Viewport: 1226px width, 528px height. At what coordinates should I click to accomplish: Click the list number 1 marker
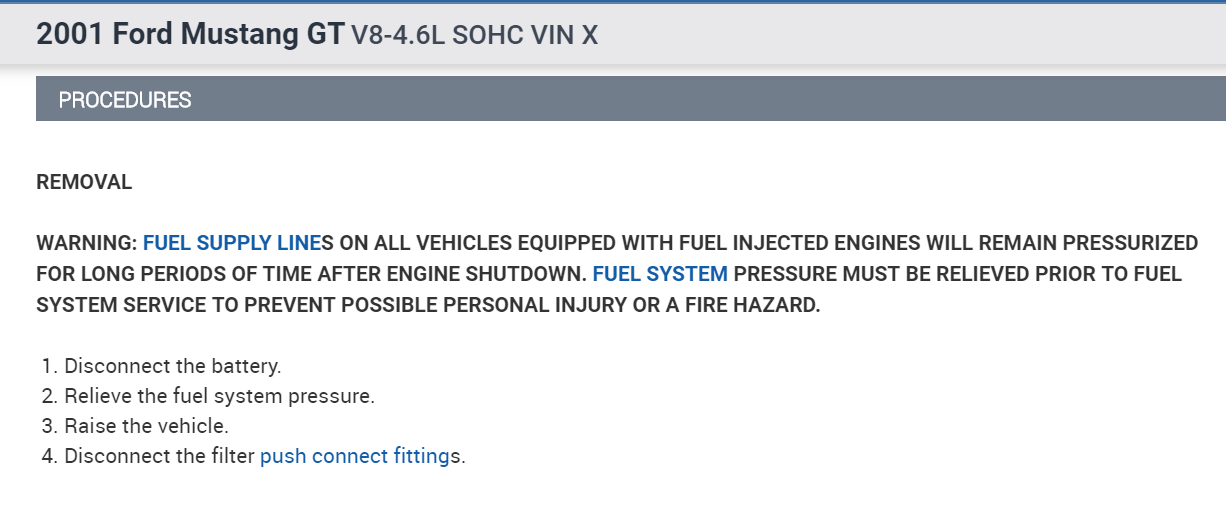(x=48, y=366)
